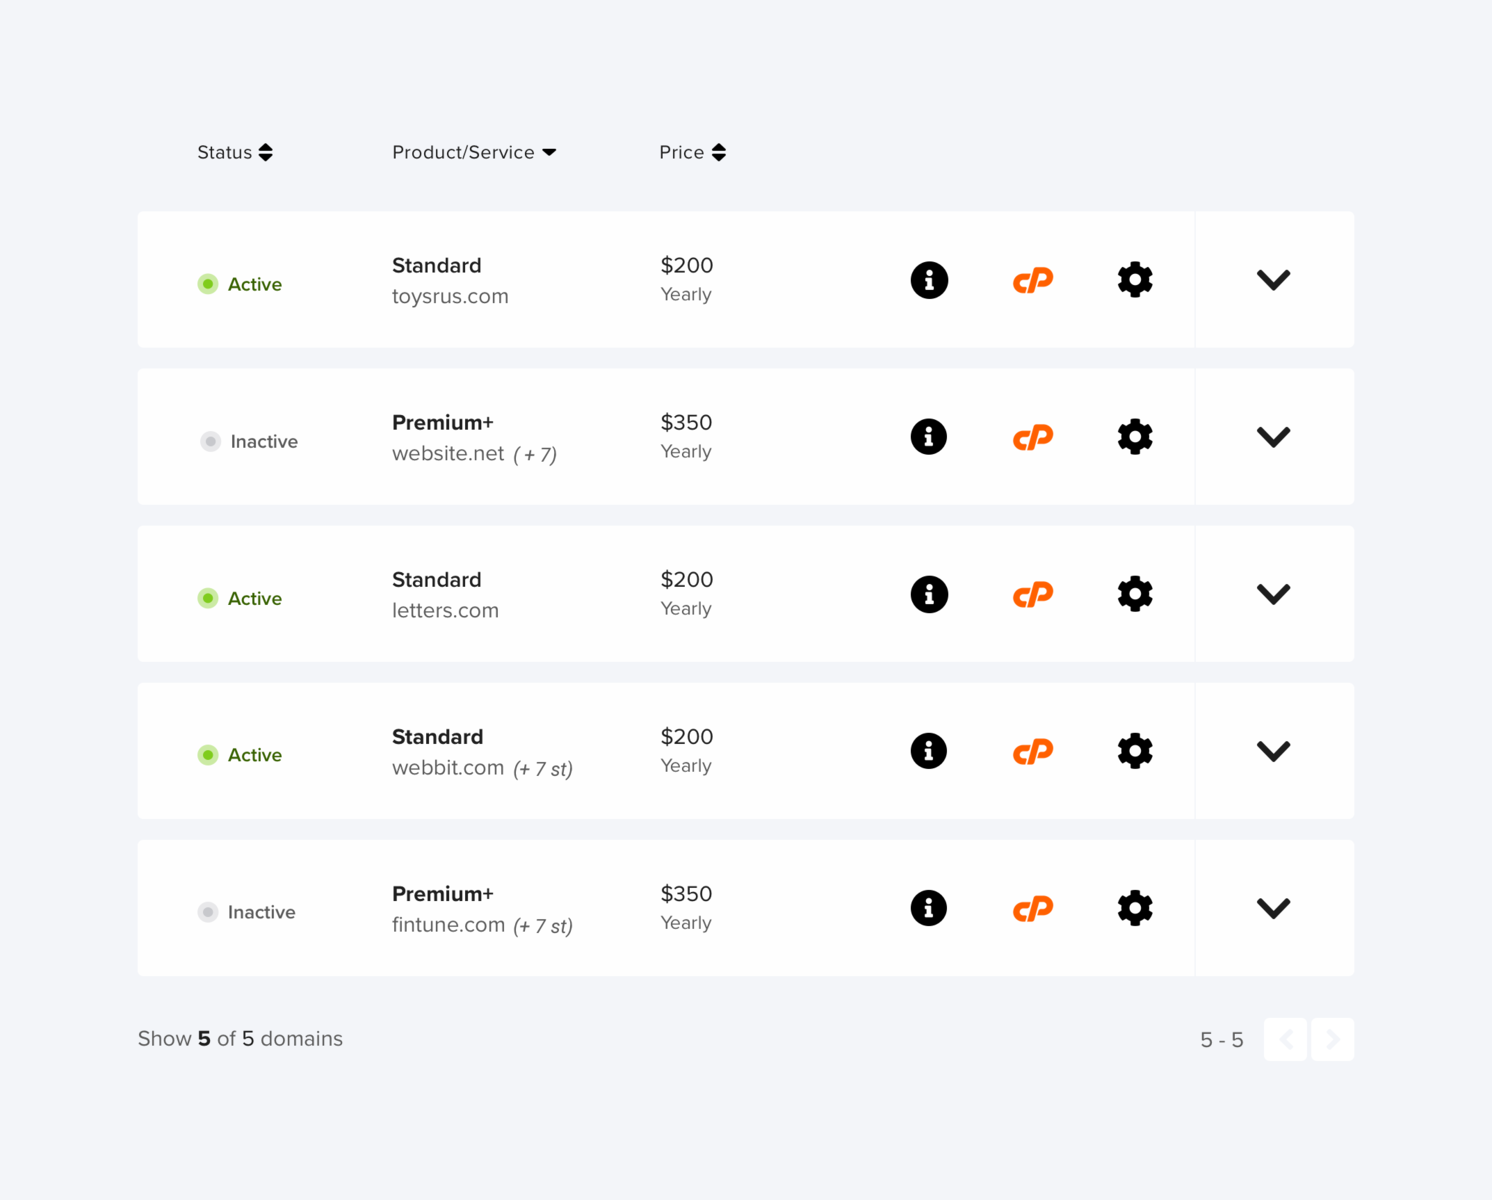Open the info icon for webbit.com
The height and width of the screenshot is (1200, 1492).
[x=929, y=751]
